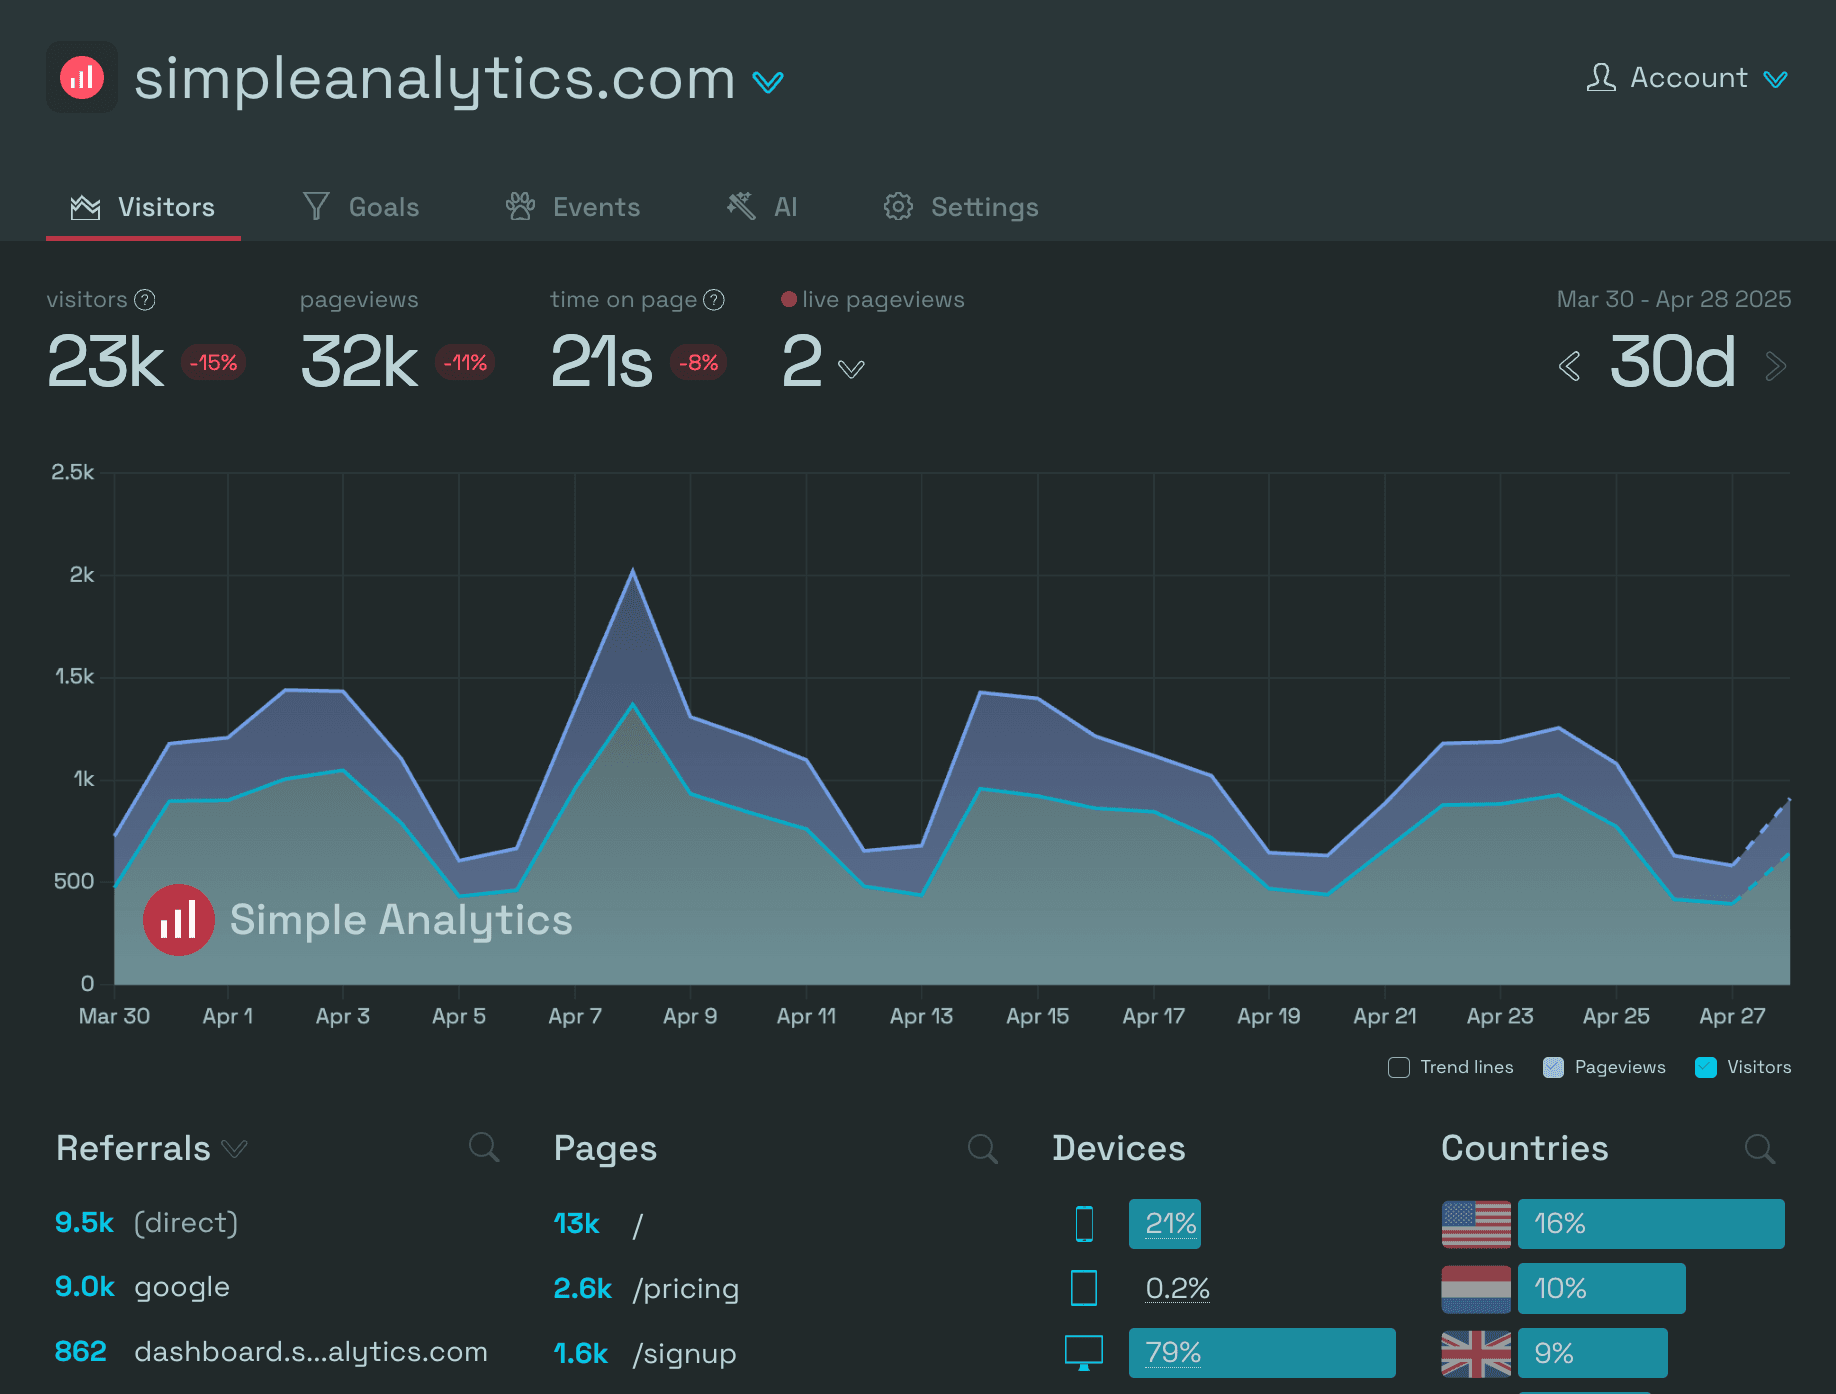The image size is (1836, 1394).
Task: Open the Events paw icon
Action: click(520, 206)
